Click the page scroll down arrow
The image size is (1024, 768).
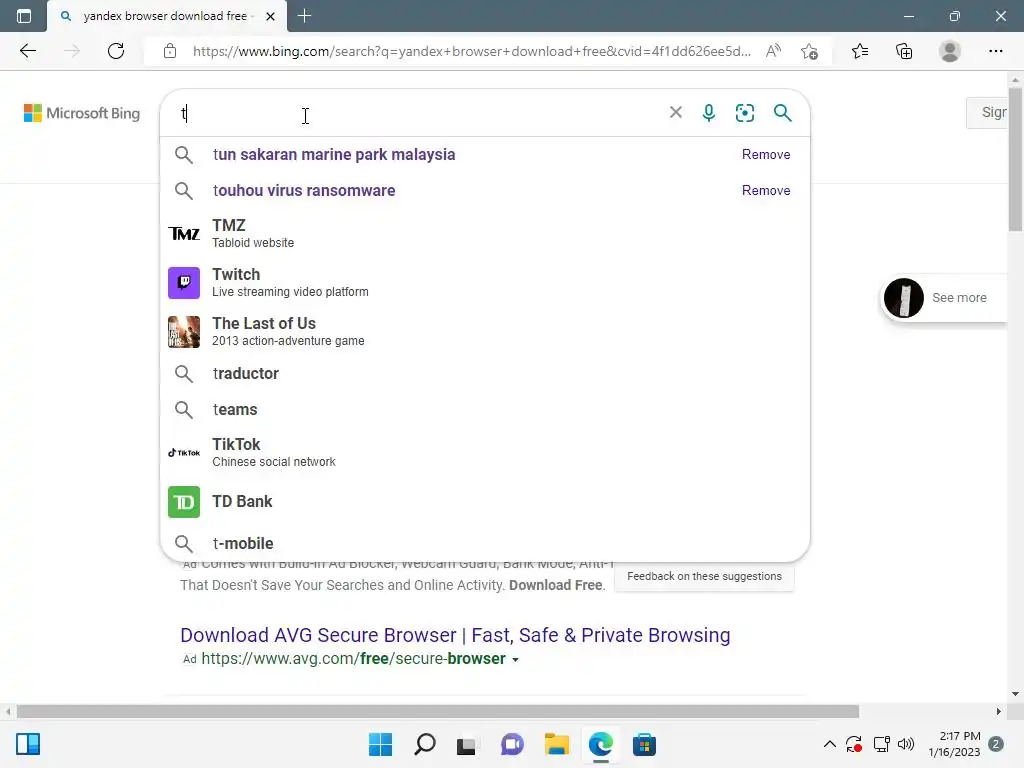coord(1015,694)
